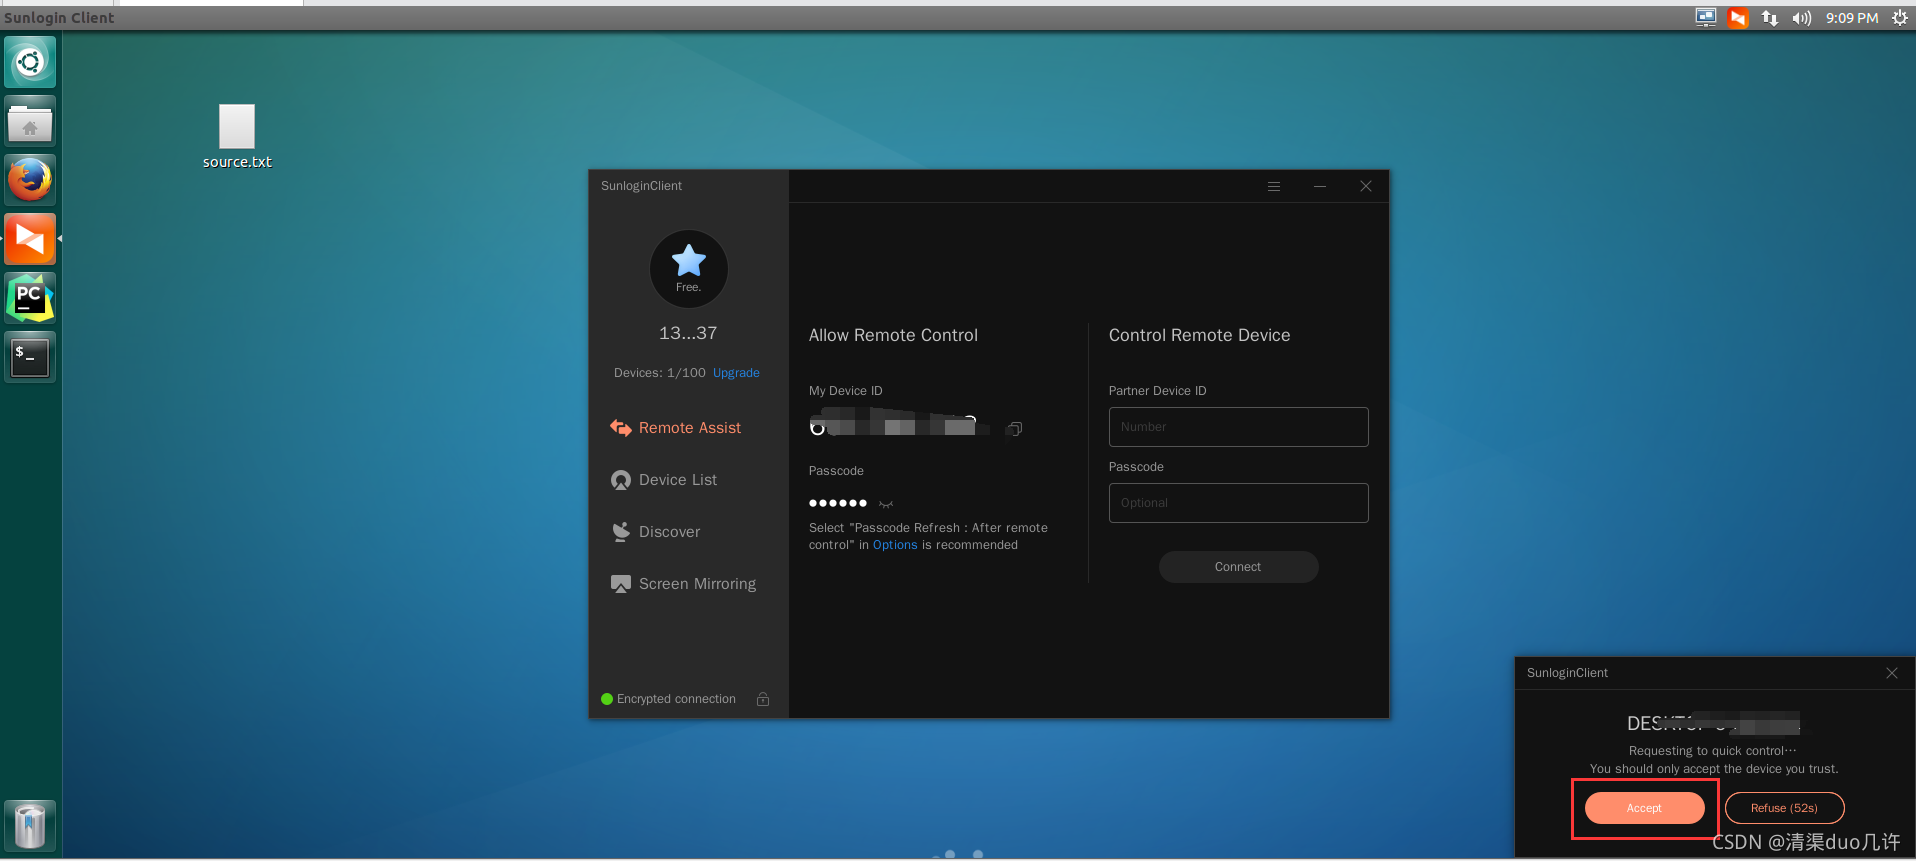Launch Firefox from the Ubuntu launcher

tap(30, 180)
